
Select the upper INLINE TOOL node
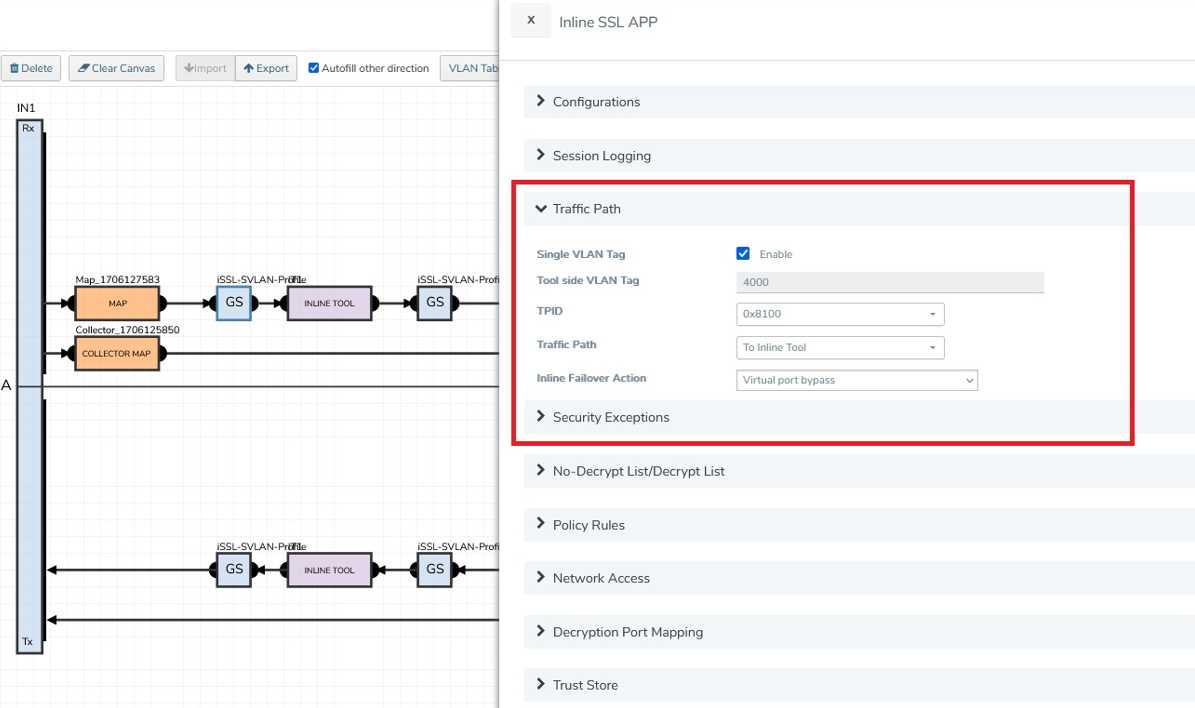[x=329, y=303]
